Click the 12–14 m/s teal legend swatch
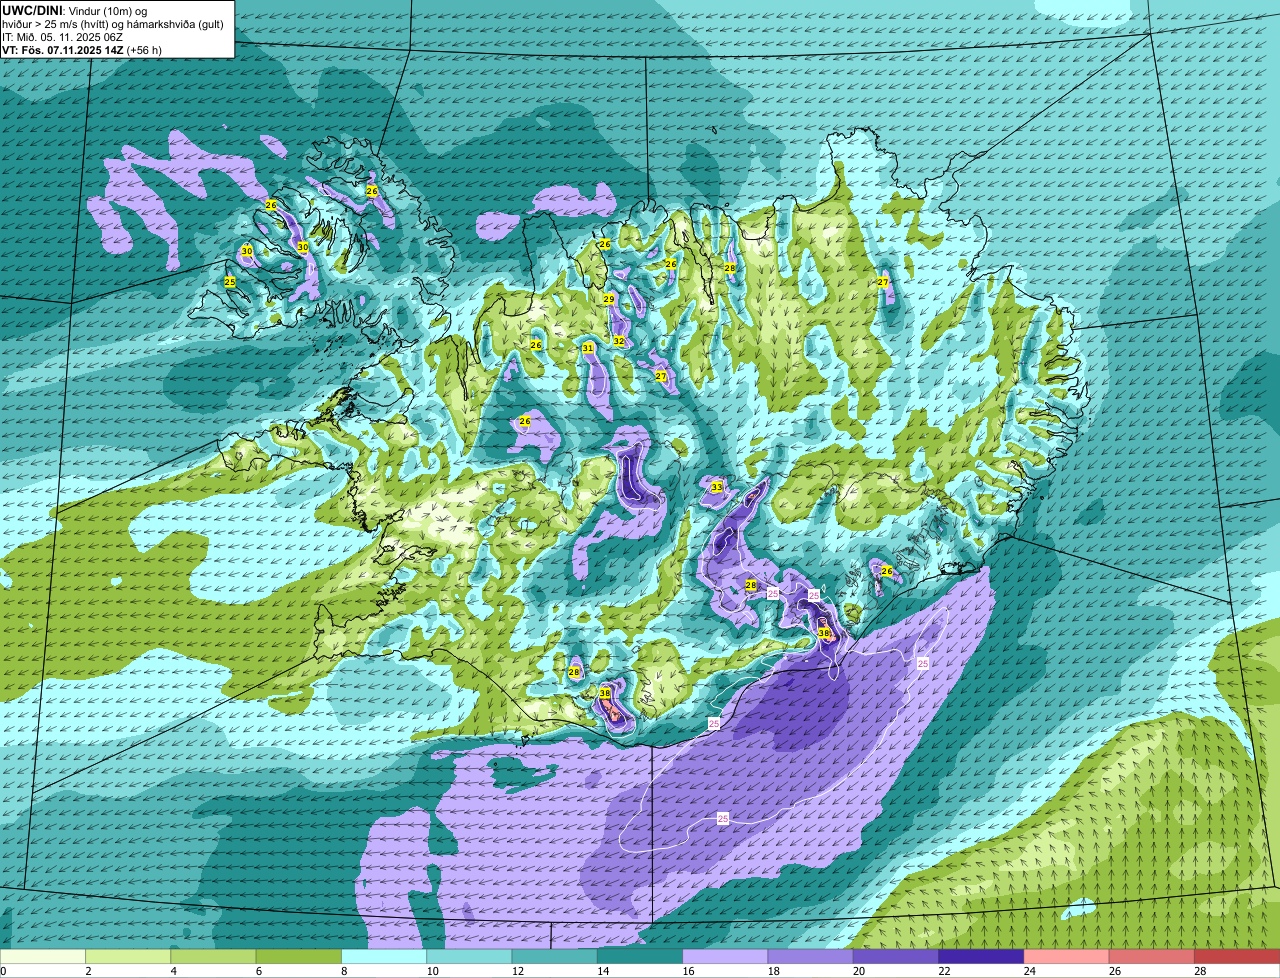 [554, 956]
